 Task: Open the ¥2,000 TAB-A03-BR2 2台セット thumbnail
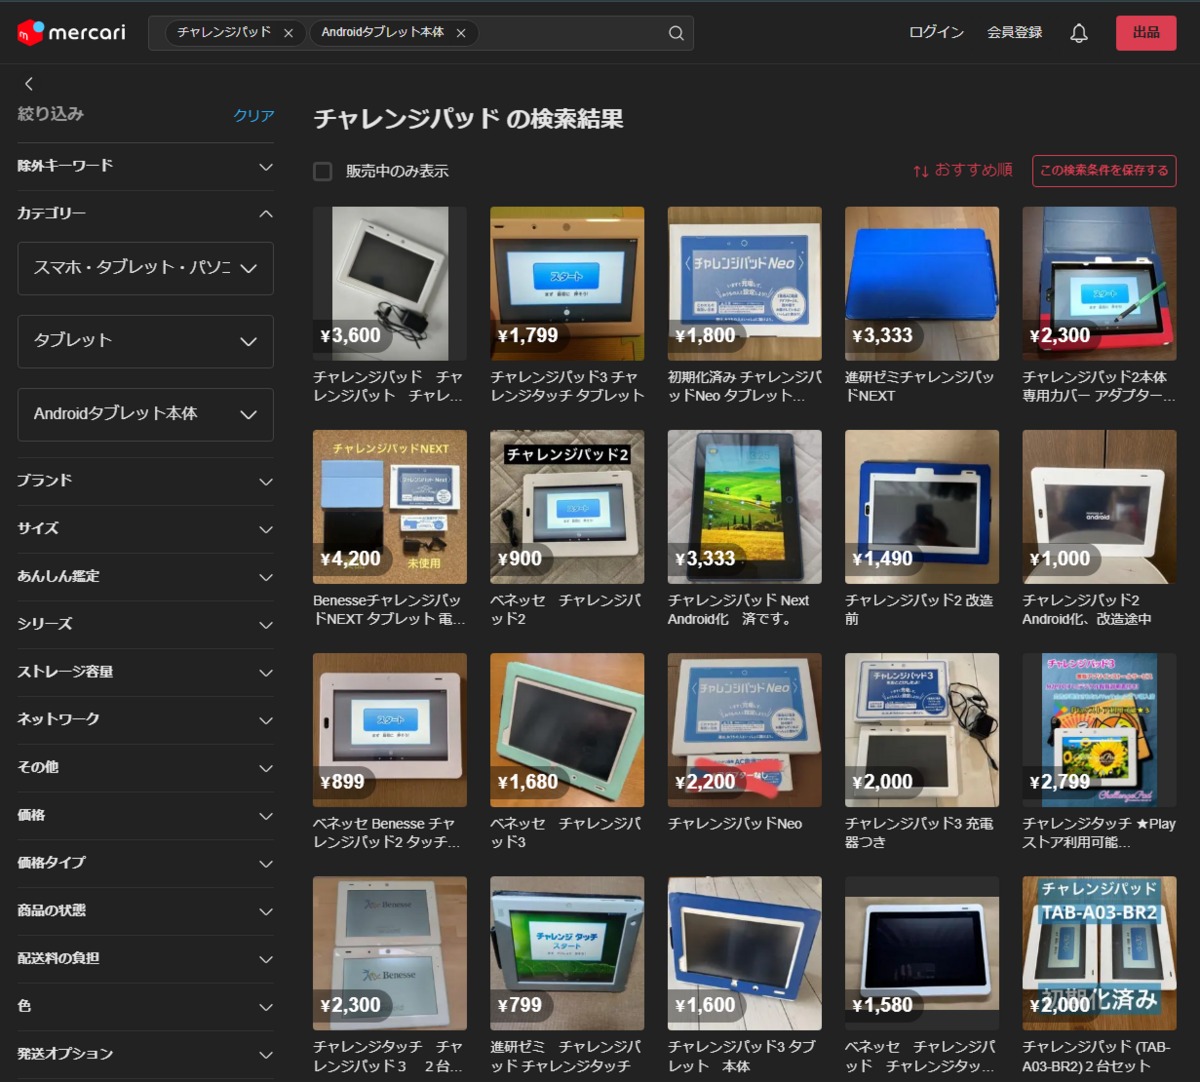click(1099, 954)
